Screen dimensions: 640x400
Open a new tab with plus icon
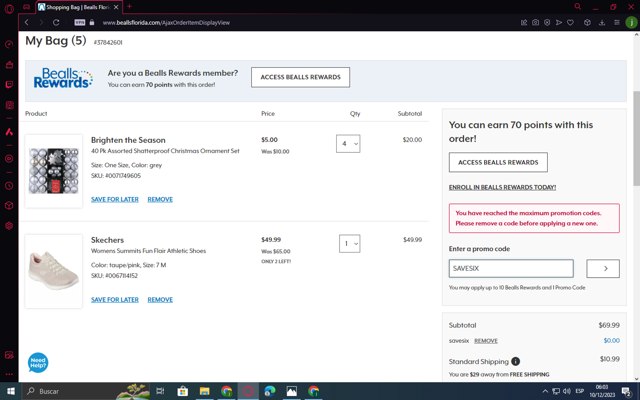coord(129,7)
